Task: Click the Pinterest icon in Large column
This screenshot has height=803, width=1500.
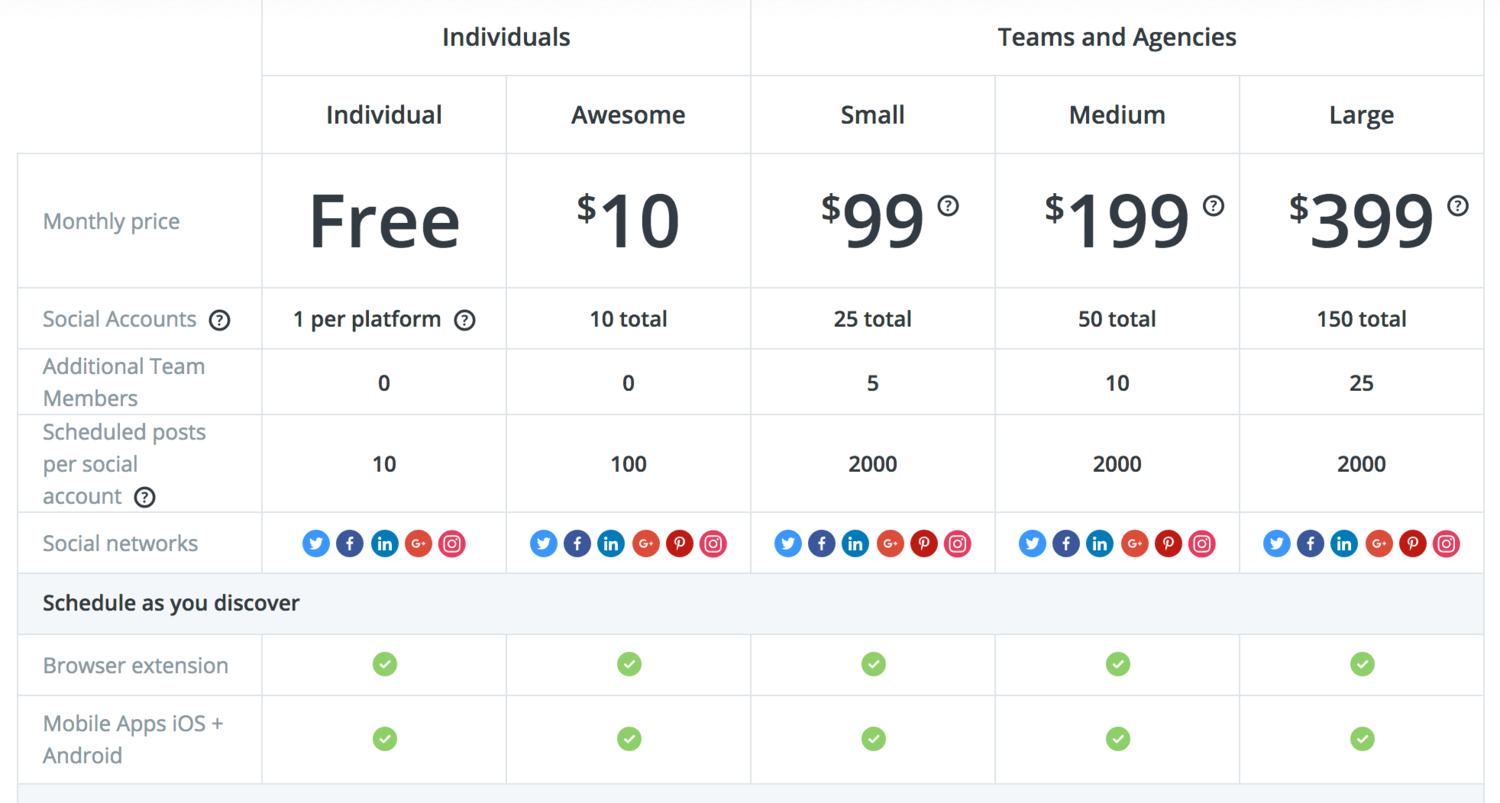Action: click(1412, 544)
